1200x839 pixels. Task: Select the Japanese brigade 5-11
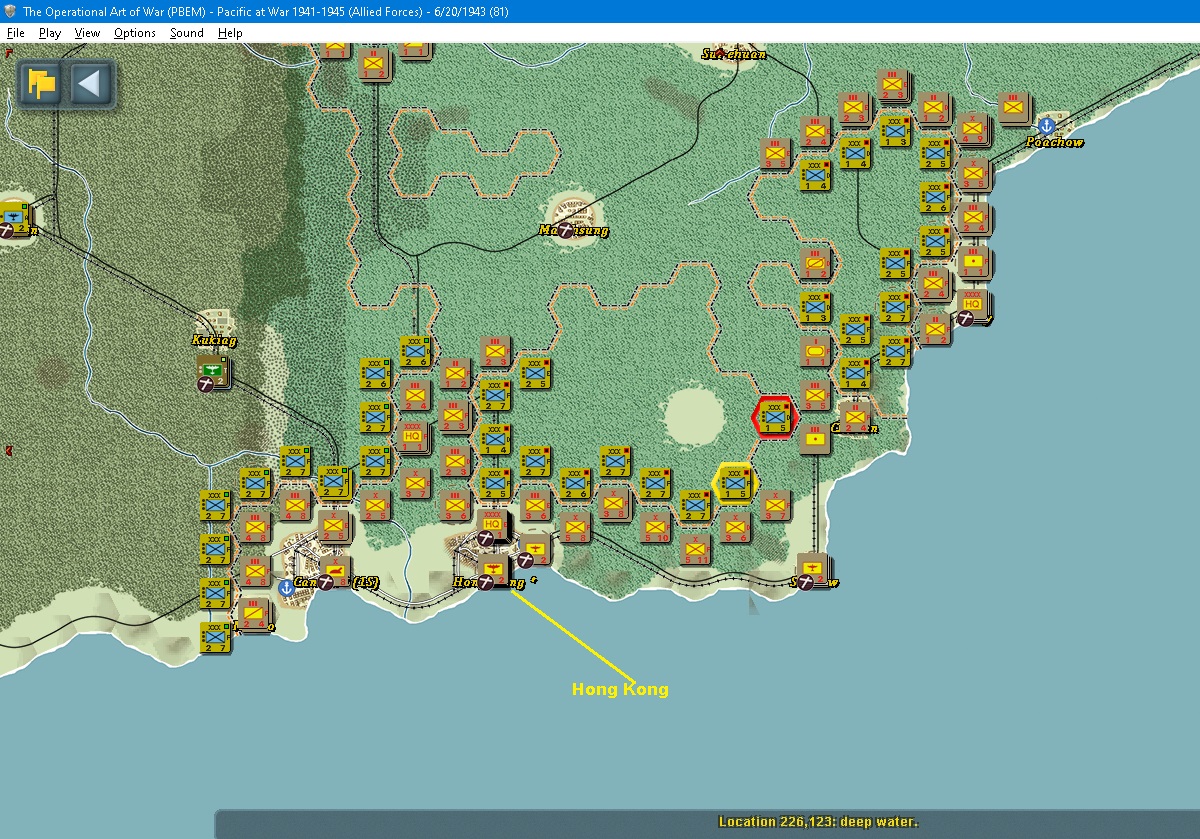coord(695,548)
